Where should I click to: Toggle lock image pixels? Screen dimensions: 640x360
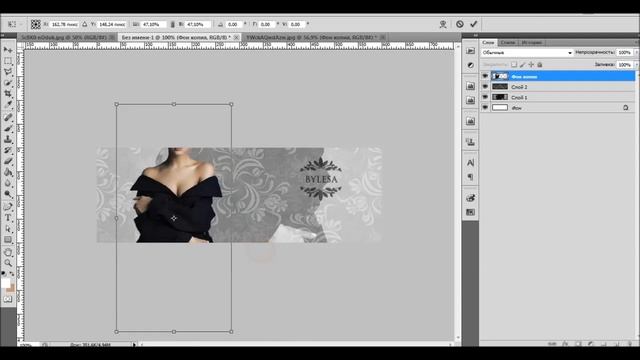click(522, 64)
